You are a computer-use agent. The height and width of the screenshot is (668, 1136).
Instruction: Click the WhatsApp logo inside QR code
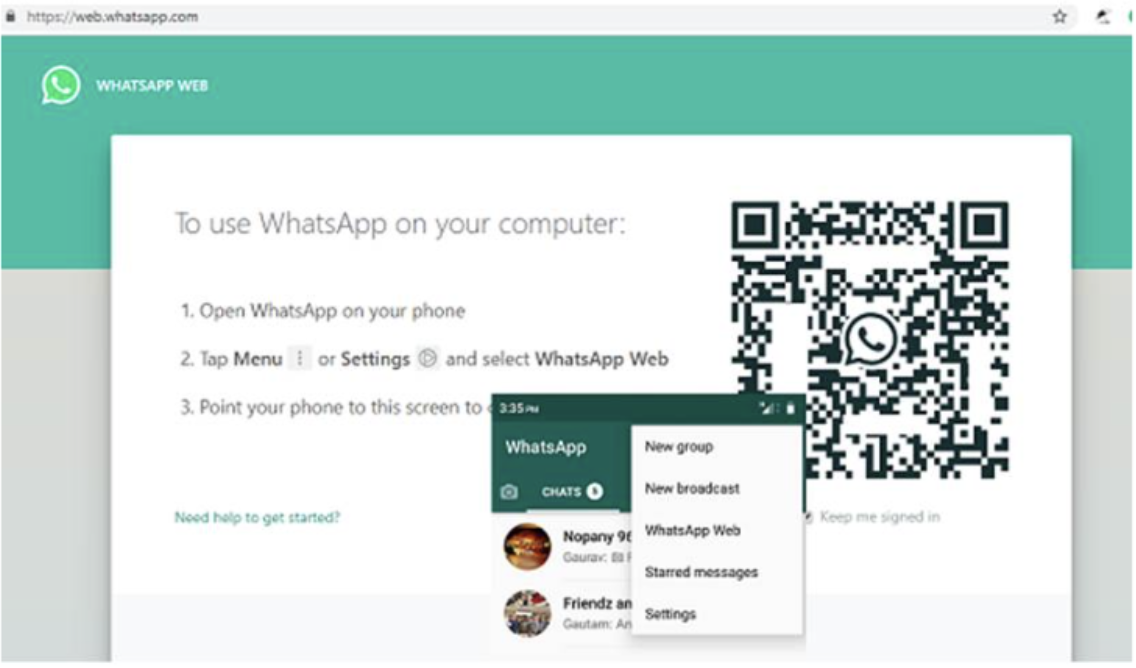(x=869, y=338)
